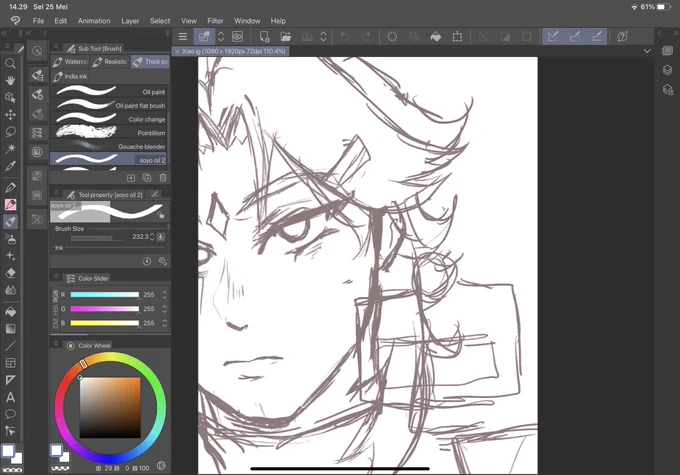680x475 pixels.
Task: Adjust the R value stepper
Action: click(x=164, y=295)
